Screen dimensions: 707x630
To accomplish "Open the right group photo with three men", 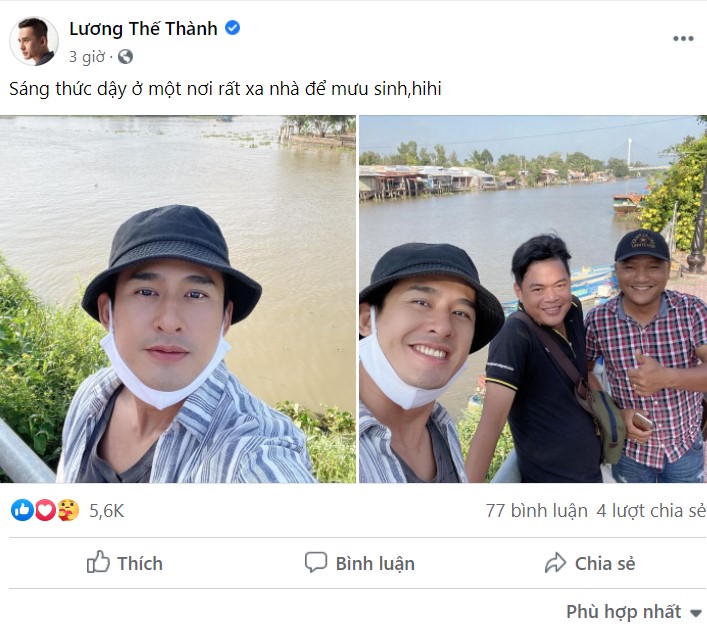I will [532, 299].
